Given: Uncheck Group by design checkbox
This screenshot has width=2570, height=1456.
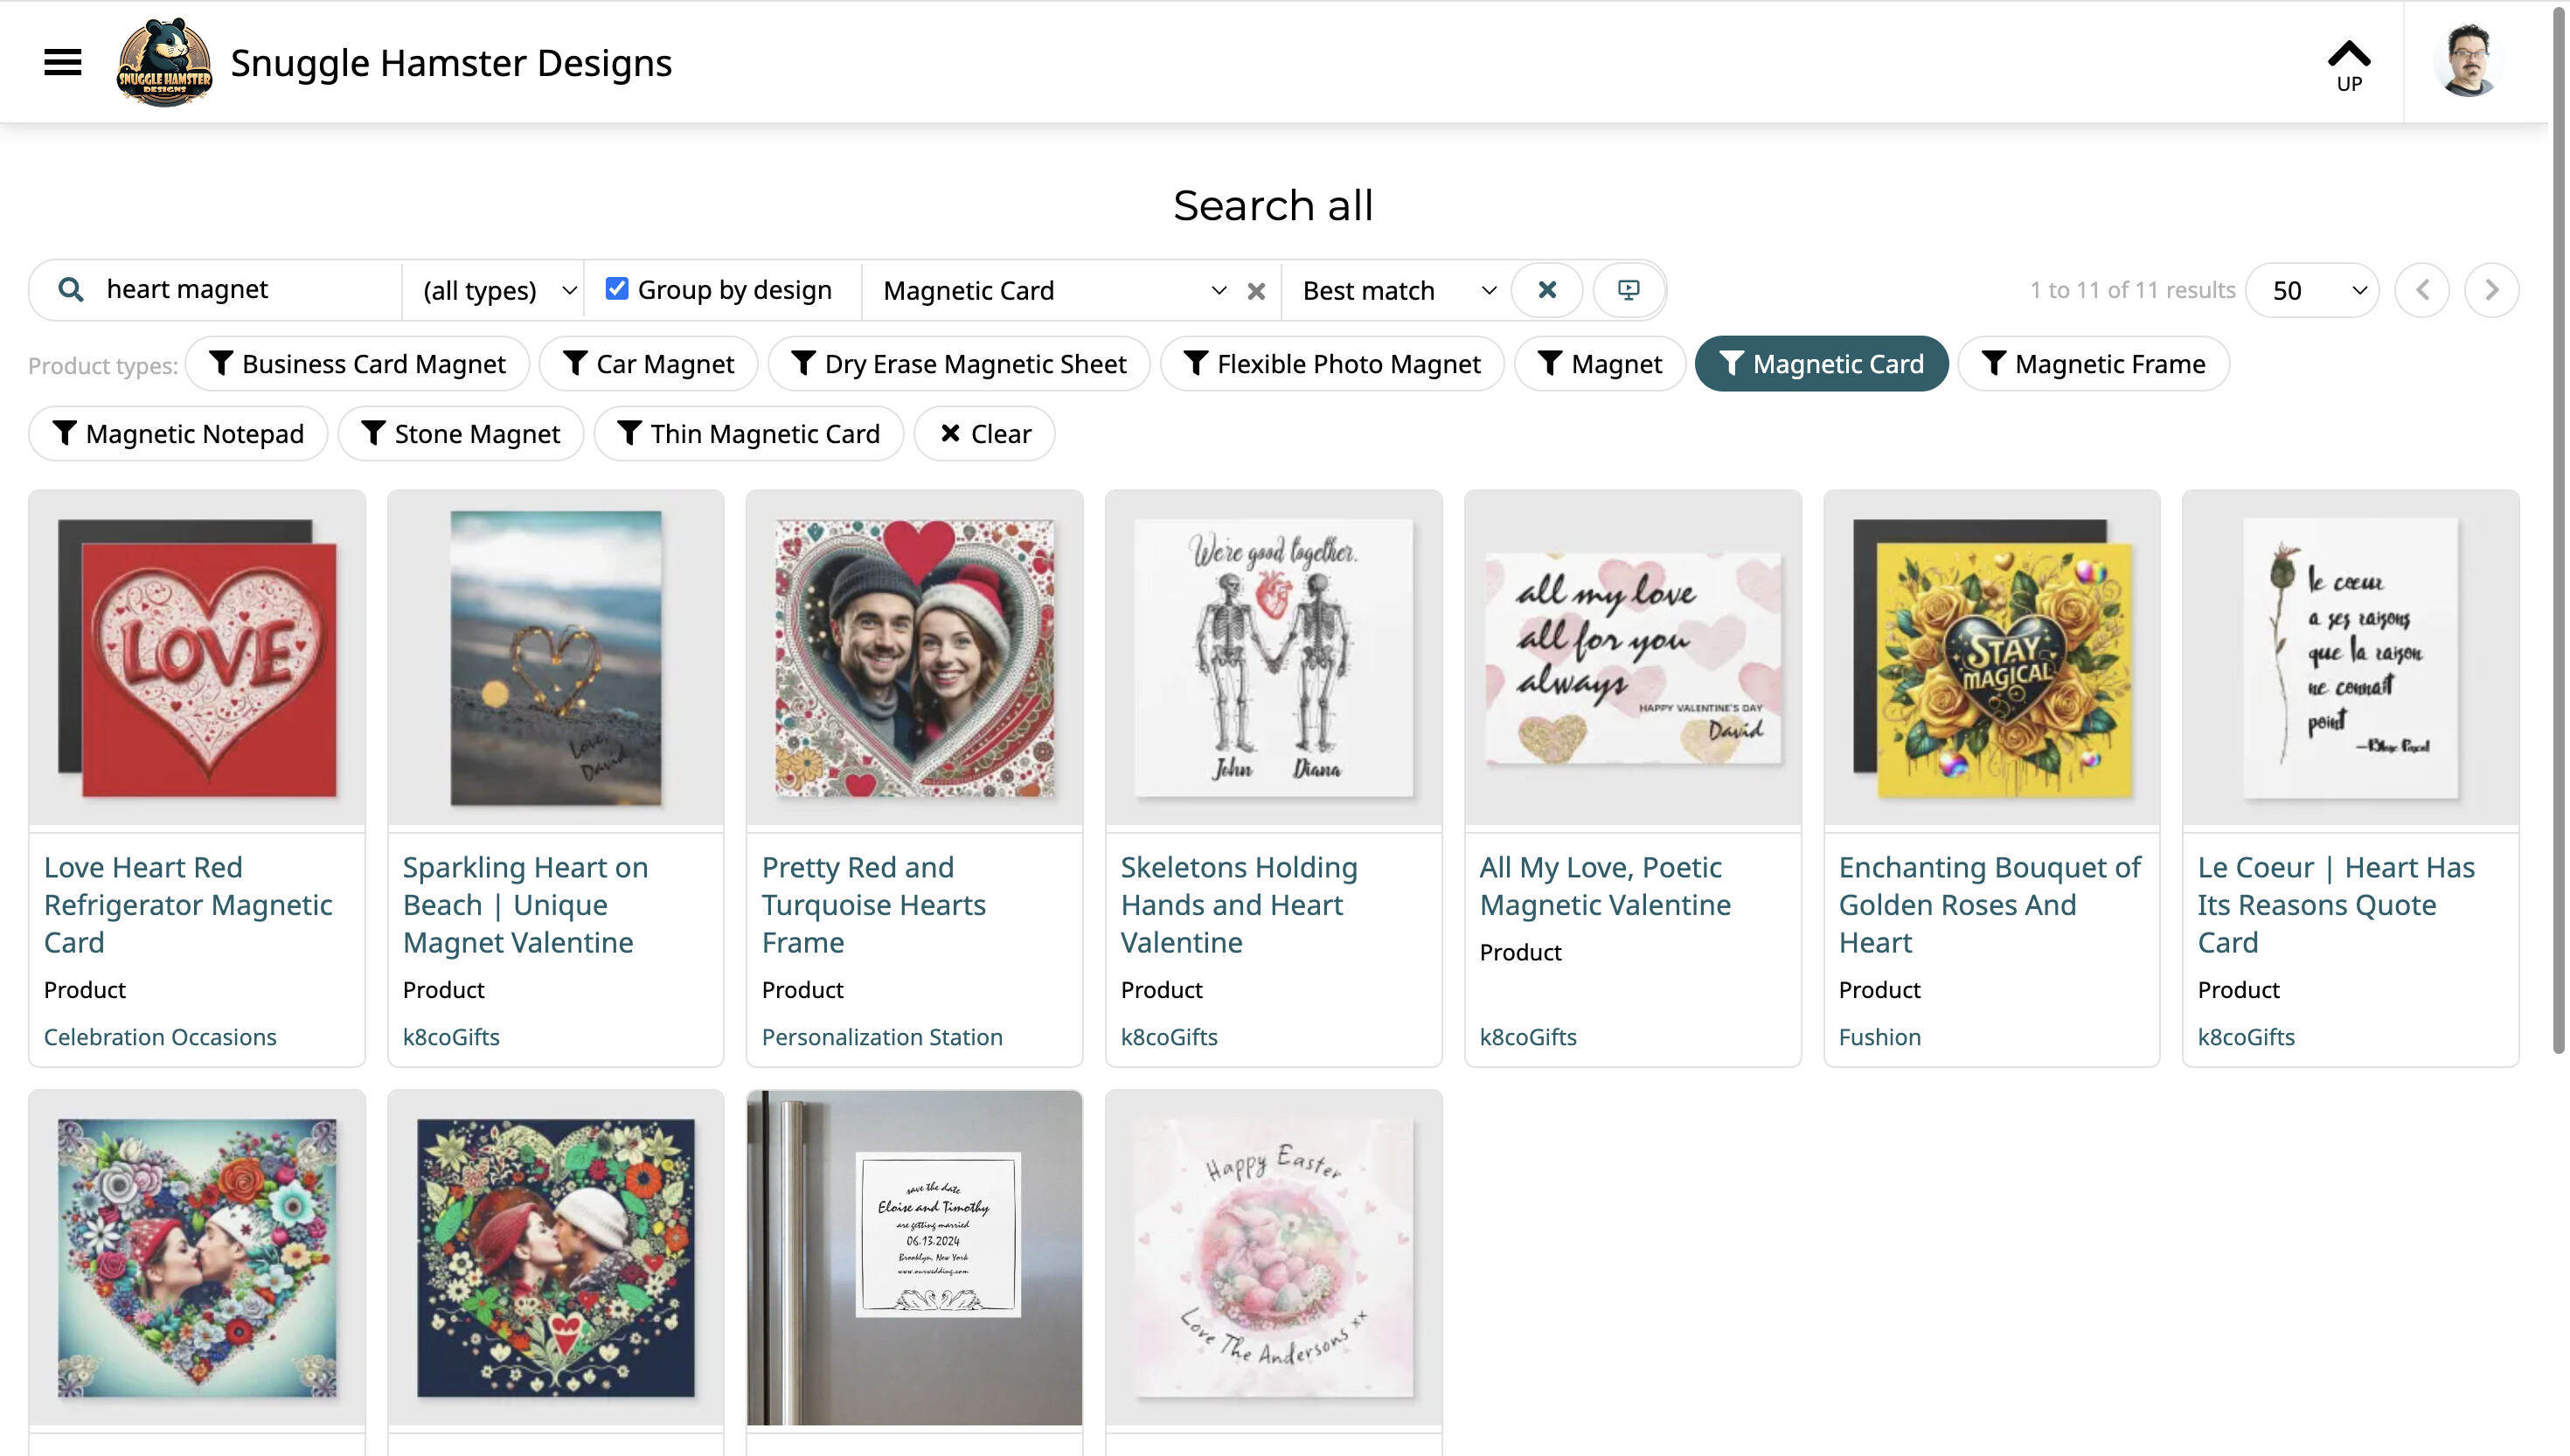Looking at the screenshot, I should pyautogui.click(x=617, y=289).
